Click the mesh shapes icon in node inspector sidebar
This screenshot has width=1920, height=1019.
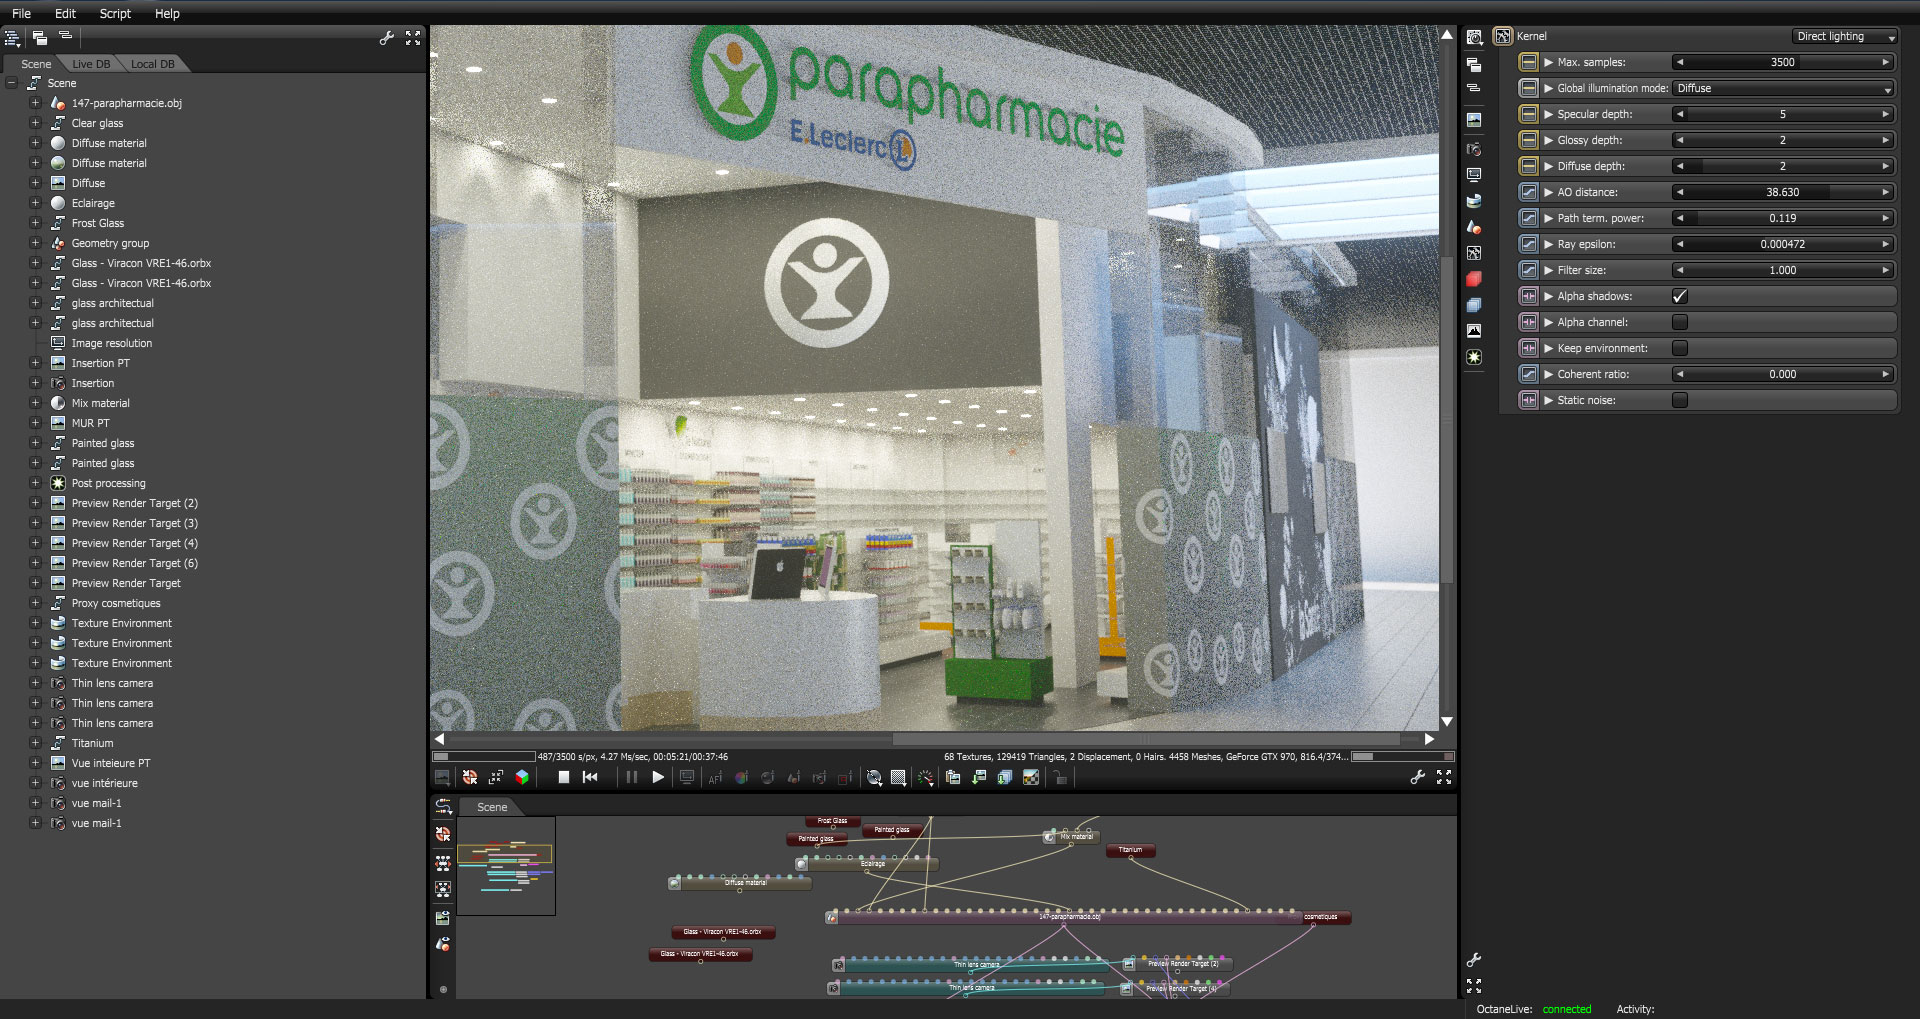pos(1474,227)
